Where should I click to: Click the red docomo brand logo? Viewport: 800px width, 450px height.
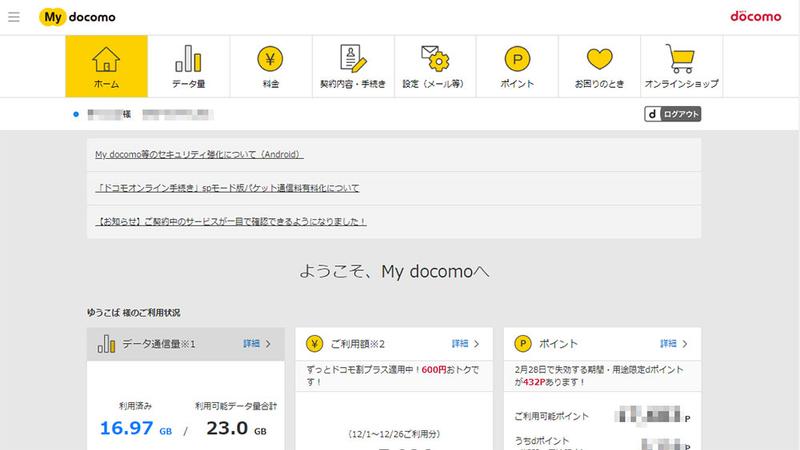pos(756,16)
